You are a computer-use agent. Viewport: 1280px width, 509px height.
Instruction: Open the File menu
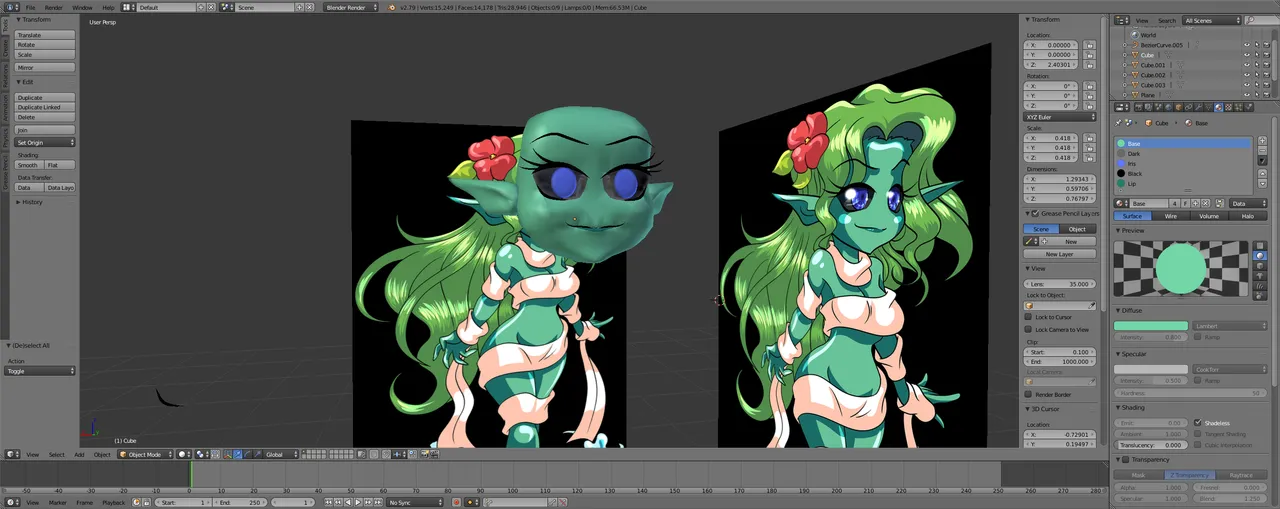pos(30,7)
